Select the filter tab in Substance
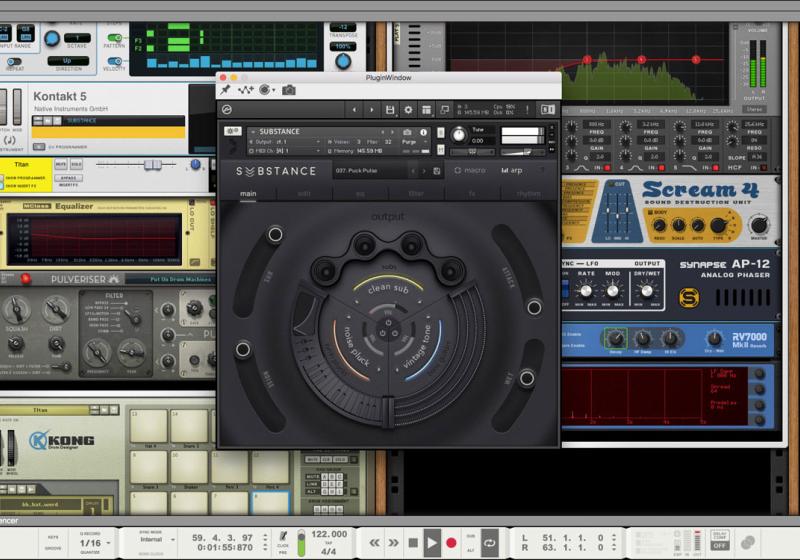Viewport: 800px width, 560px height. 416,194
